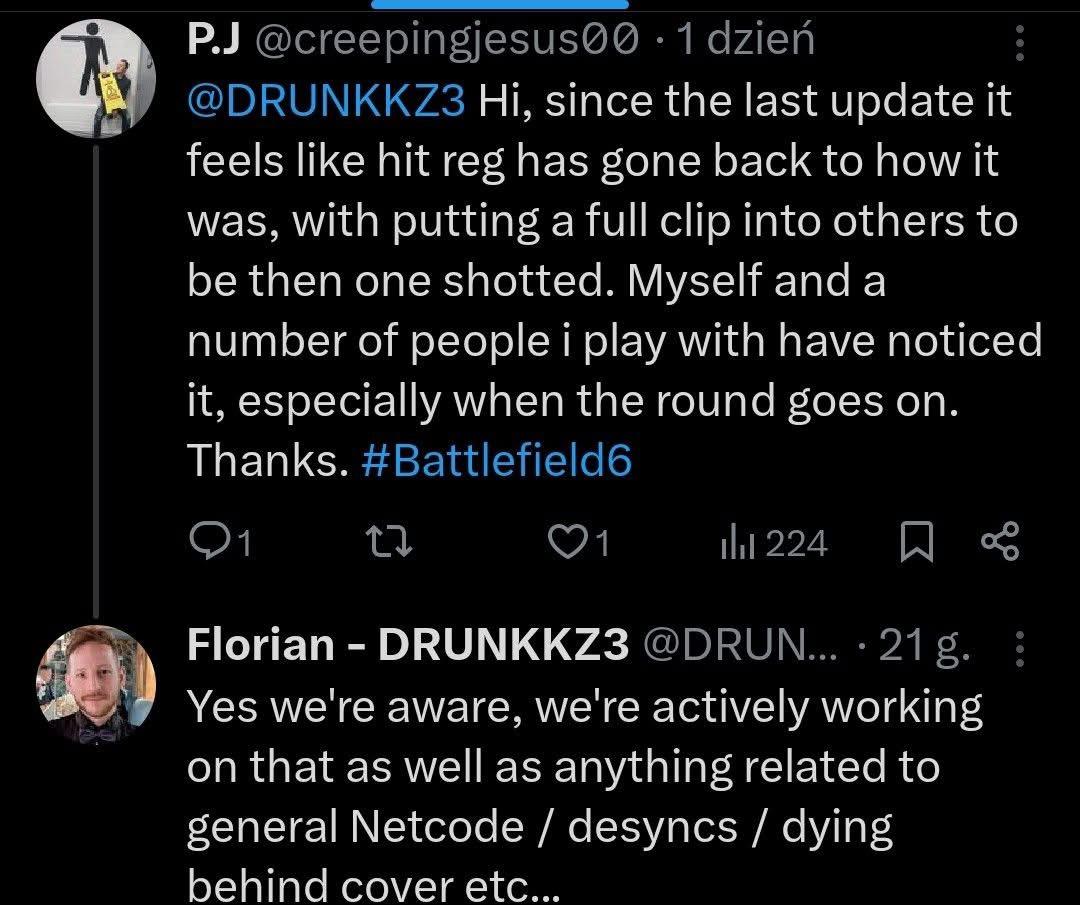Share P.J's tweet via share icon
This screenshot has height=905, width=1080.
point(998,543)
